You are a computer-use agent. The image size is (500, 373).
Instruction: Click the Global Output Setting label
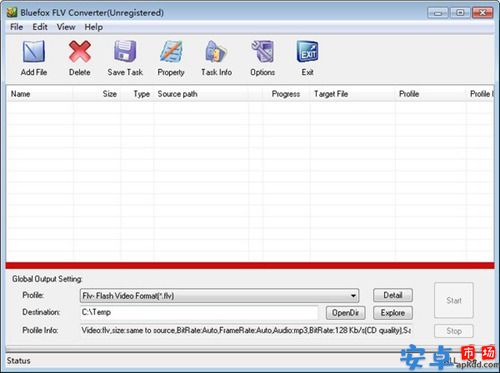(x=47, y=279)
